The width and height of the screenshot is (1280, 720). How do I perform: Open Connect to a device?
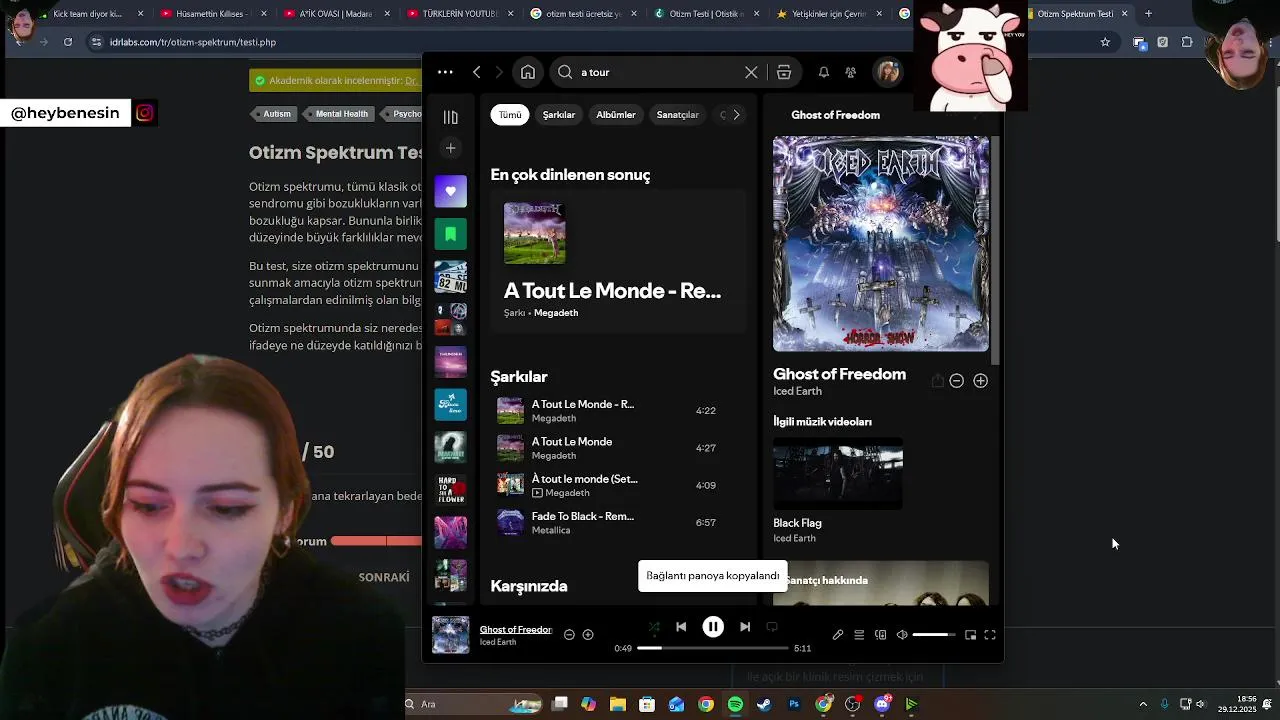tap(880, 635)
